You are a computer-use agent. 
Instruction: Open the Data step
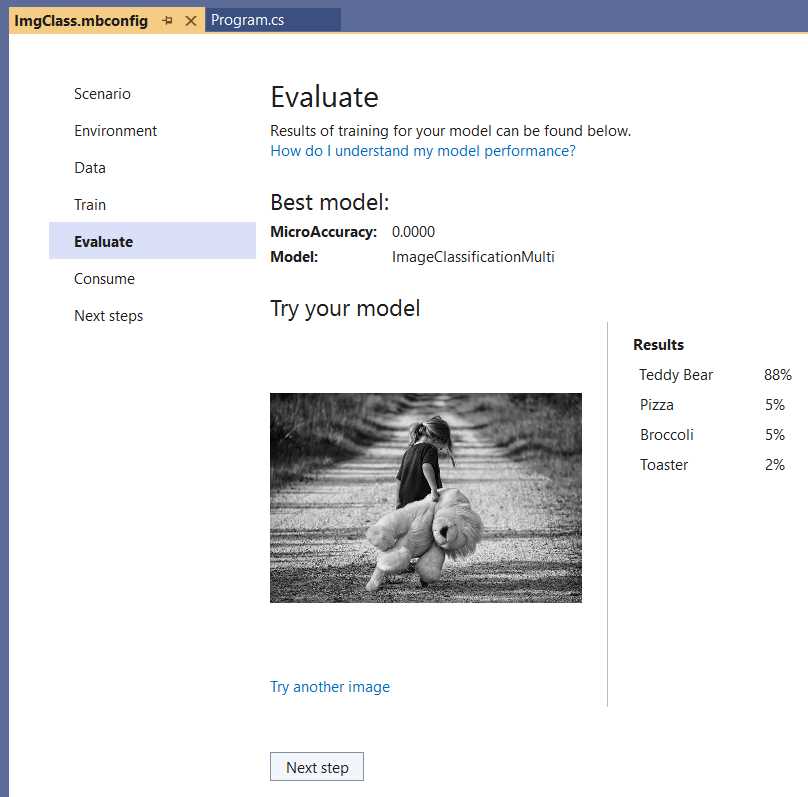pos(90,168)
